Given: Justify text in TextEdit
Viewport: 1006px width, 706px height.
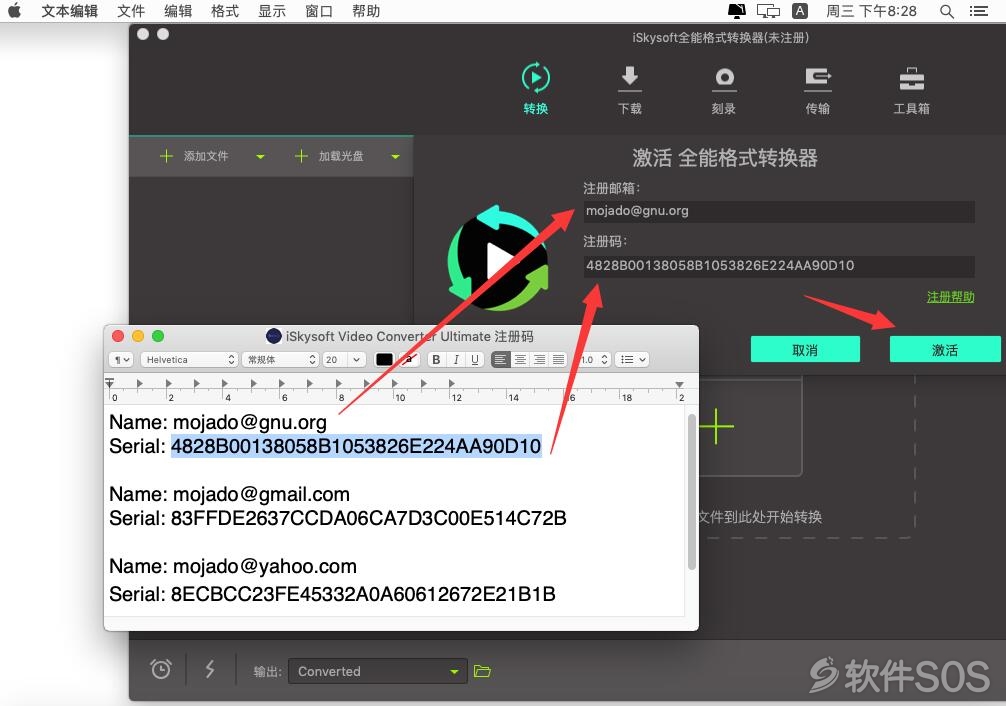Looking at the screenshot, I should click(x=559, y=359).
